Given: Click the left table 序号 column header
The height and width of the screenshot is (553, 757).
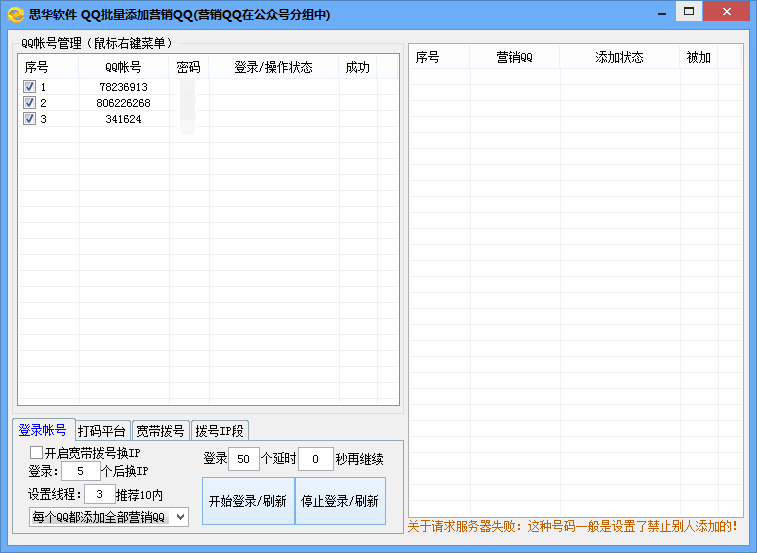Looking at the screenshot, I should [x=48, y=67].
